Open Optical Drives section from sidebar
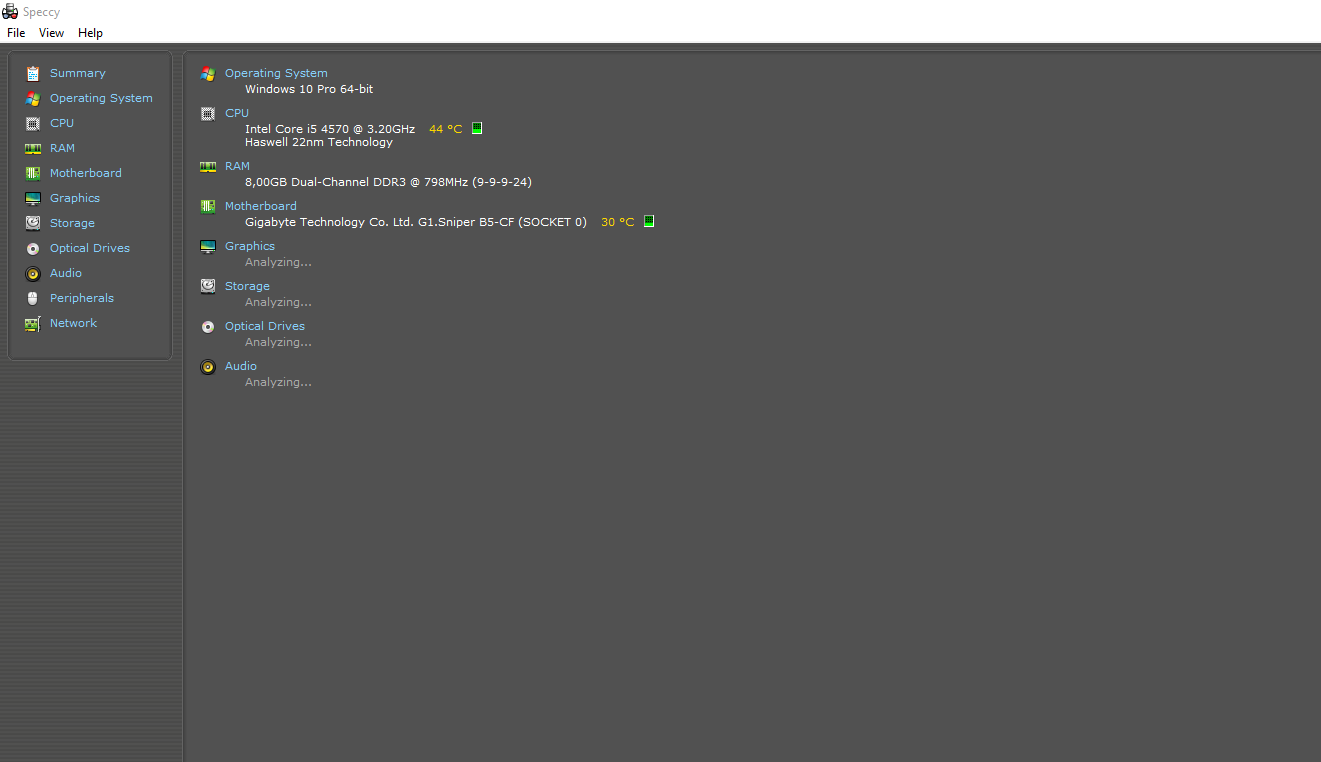The image size is (1321, 762). tap(90, 248)
